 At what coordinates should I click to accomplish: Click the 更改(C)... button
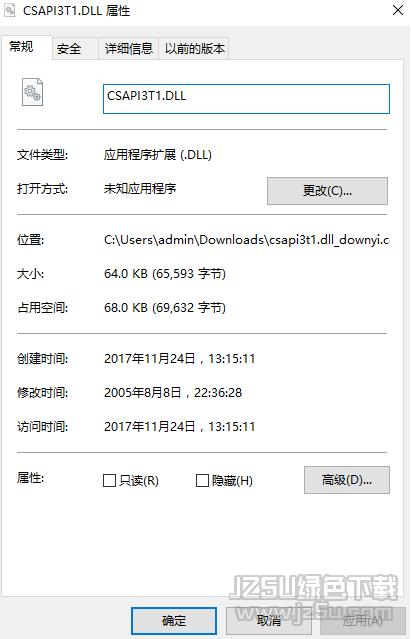(x=327, y=191)
